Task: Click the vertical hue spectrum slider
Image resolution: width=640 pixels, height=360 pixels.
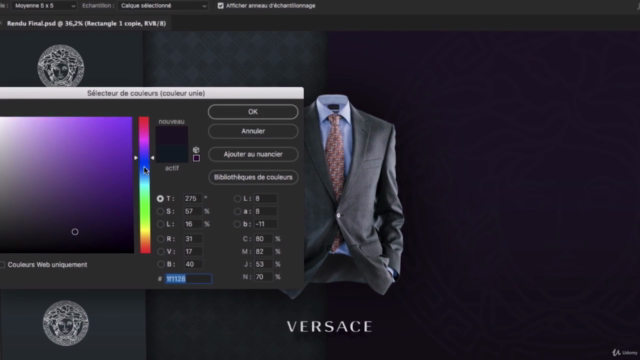Action: (x=144, y=185)
